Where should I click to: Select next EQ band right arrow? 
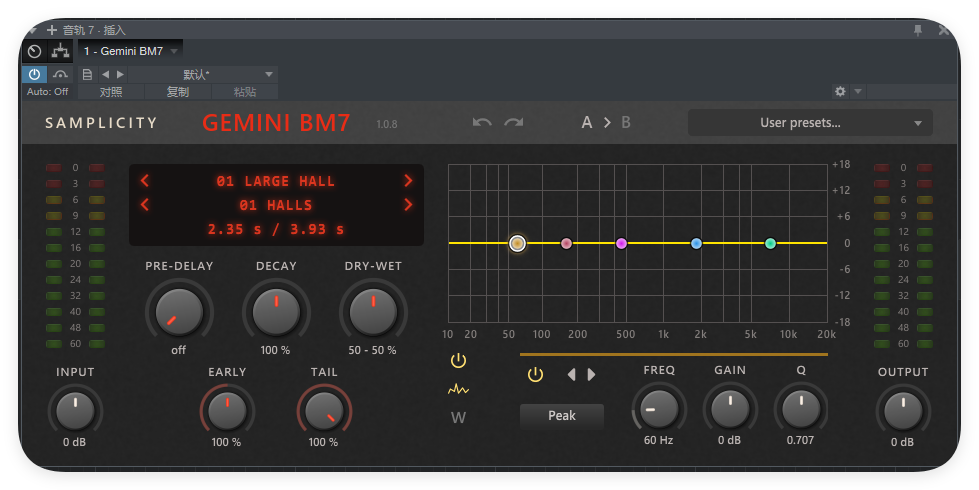[x=591, y=375]
